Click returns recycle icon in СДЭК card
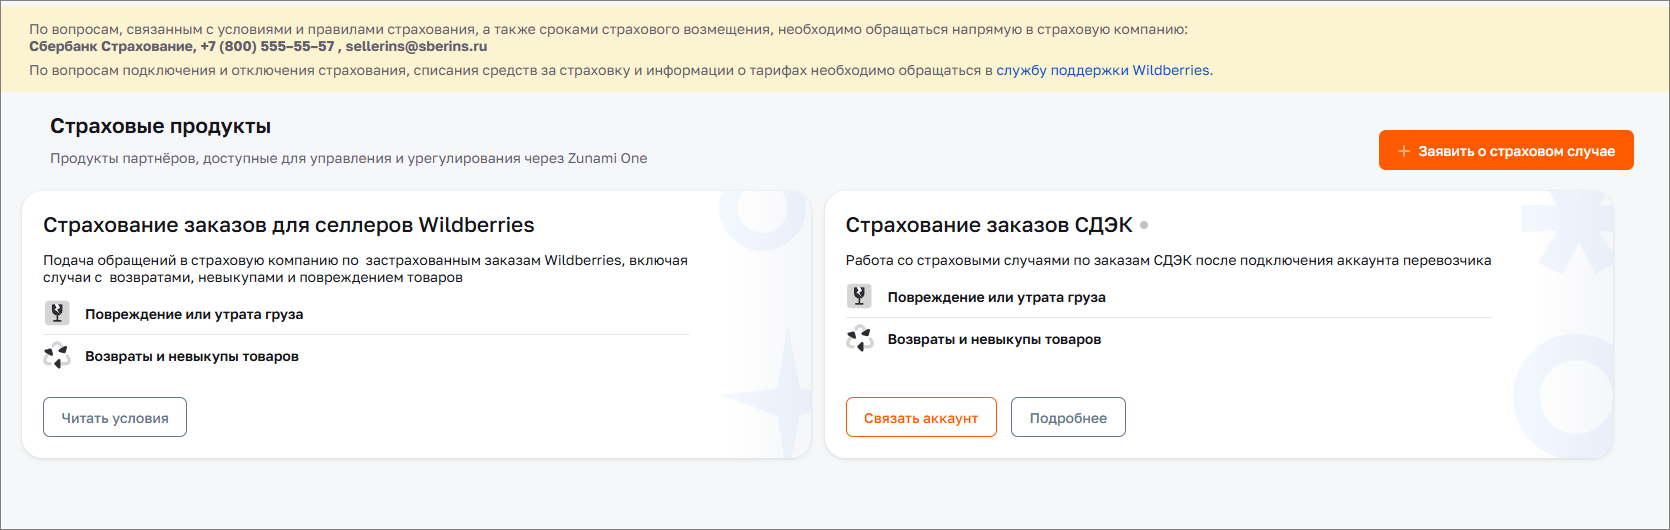This screenshot has width=1670, height=530. coord(860,338)
